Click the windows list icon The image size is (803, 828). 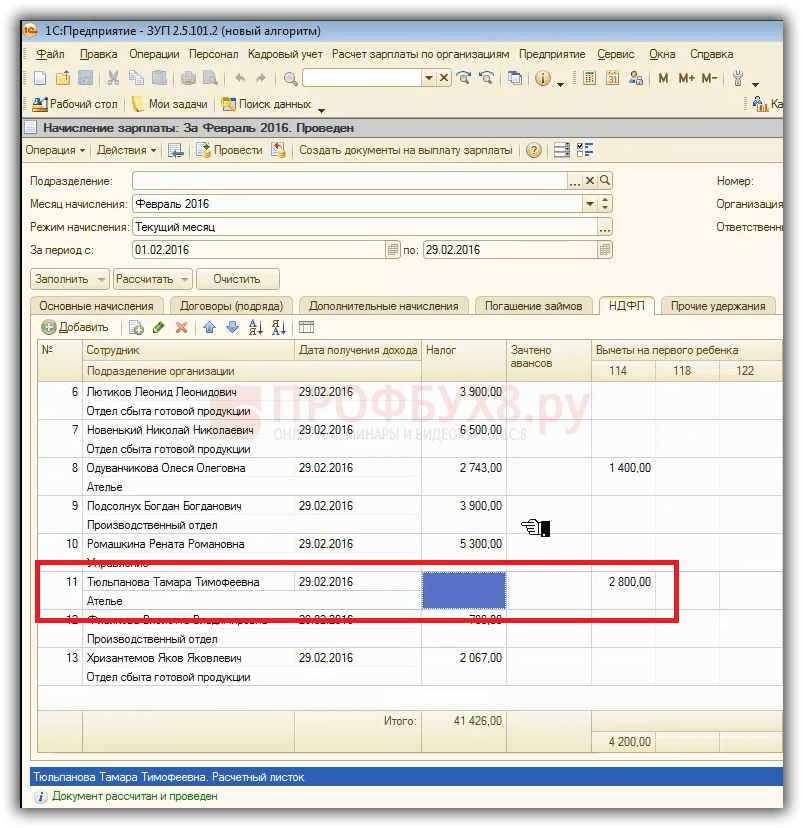(515, 78)
